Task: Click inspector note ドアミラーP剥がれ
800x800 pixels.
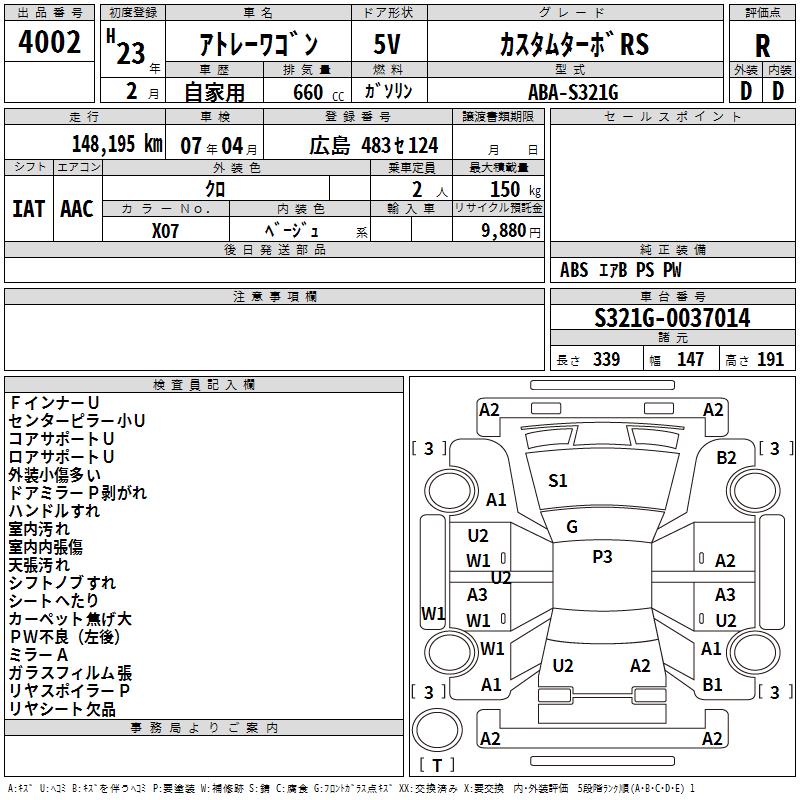Action: pos(78,493)
